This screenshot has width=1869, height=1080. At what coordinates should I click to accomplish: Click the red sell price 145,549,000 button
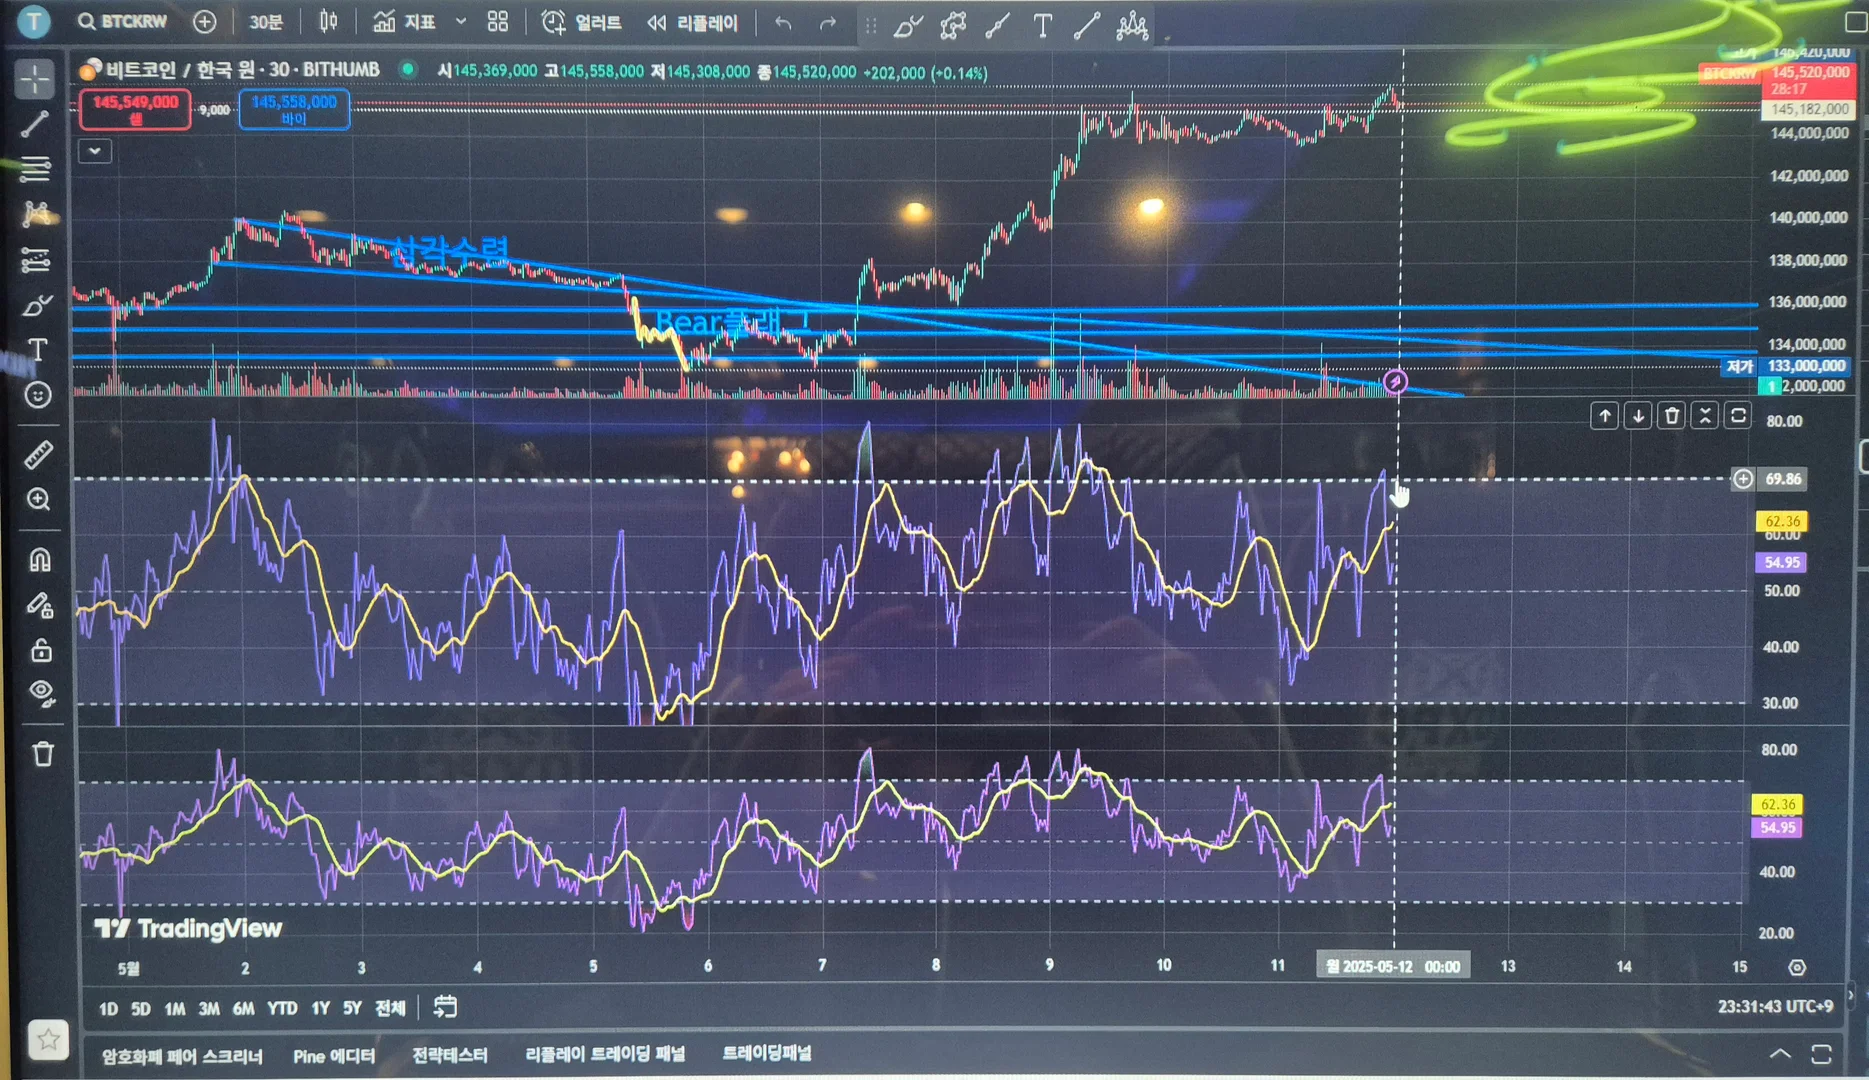[x=135, y=109]
